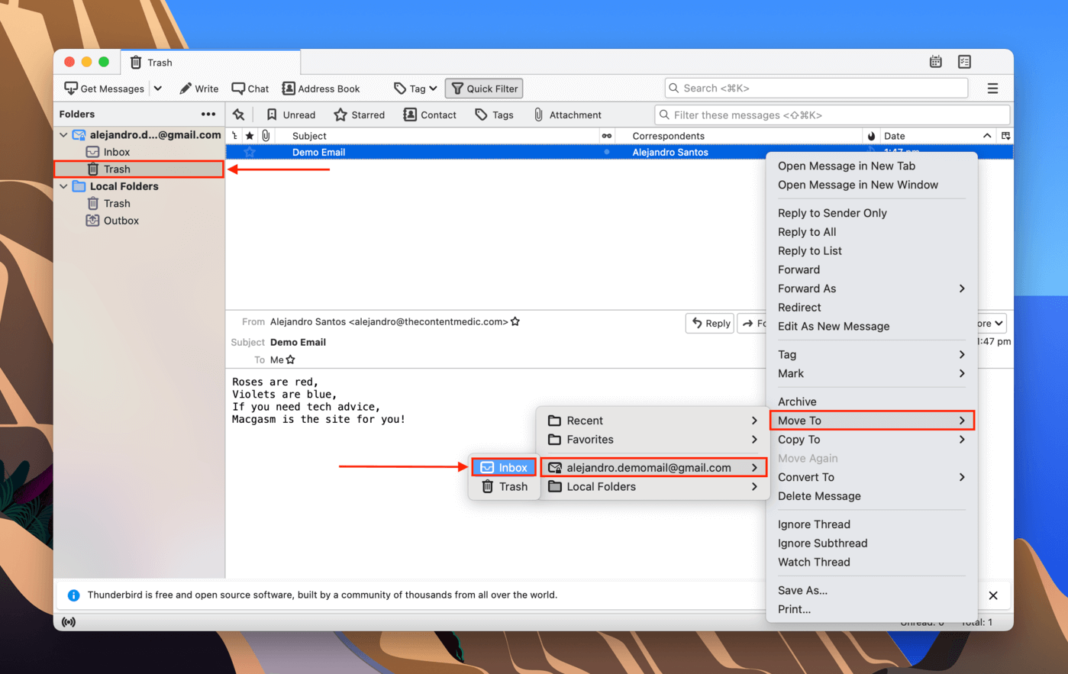Open the Tasks view icon
The image size is (1068, 674).
(963, 61)
